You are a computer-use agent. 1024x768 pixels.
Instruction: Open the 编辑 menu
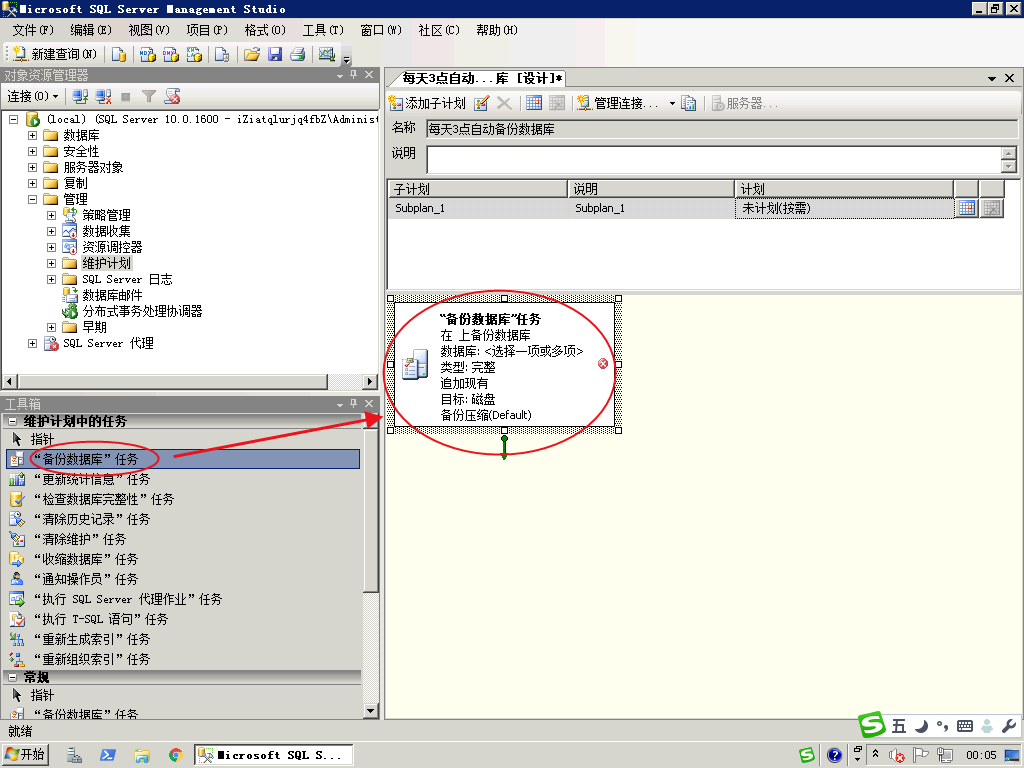91,30
